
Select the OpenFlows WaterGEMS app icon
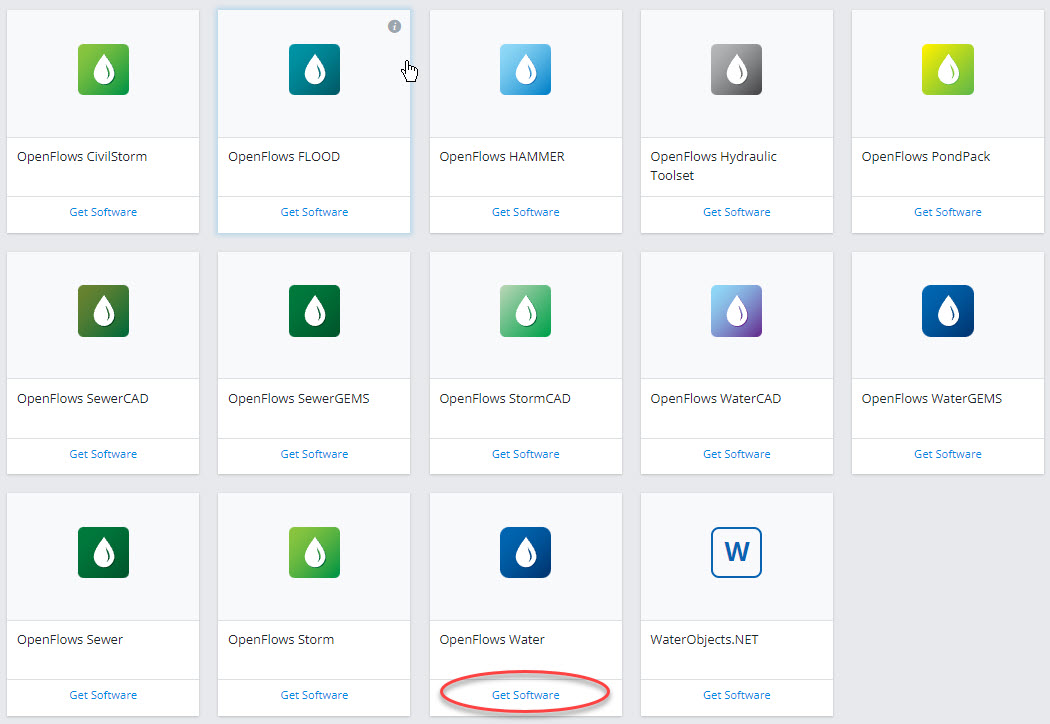click(x=947, y=311)
